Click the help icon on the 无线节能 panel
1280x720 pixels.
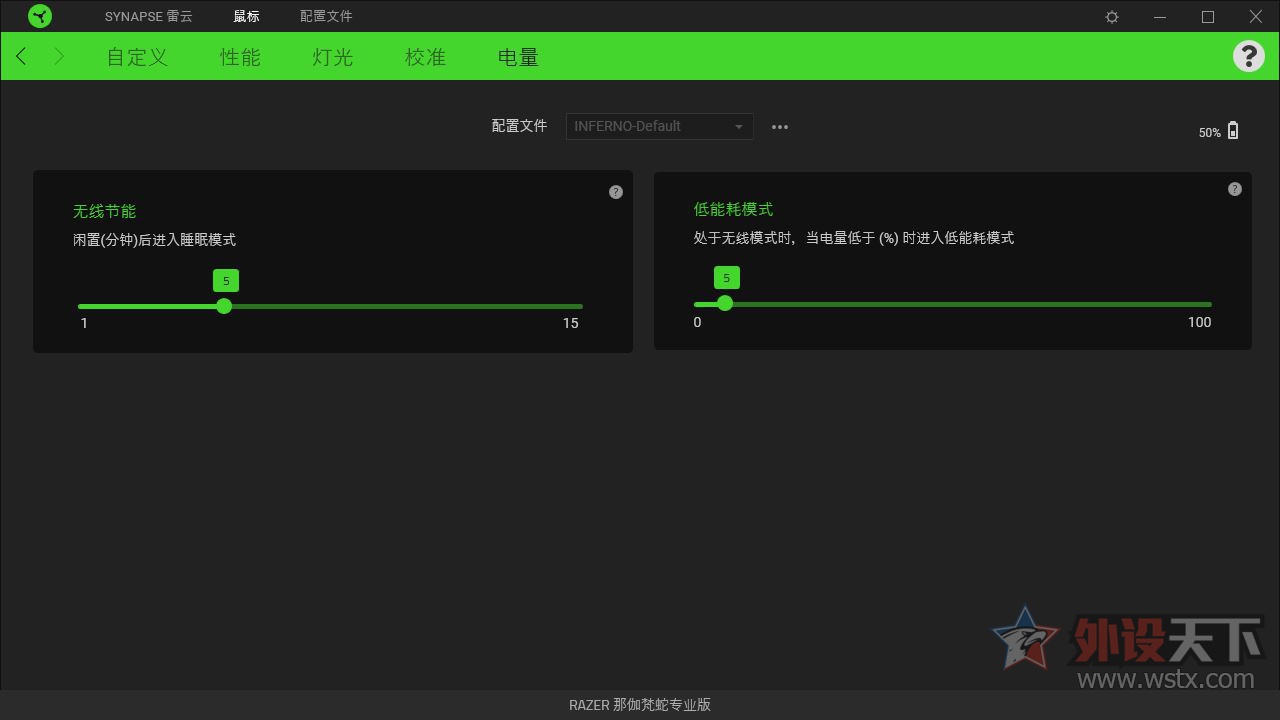coord(616,191)
